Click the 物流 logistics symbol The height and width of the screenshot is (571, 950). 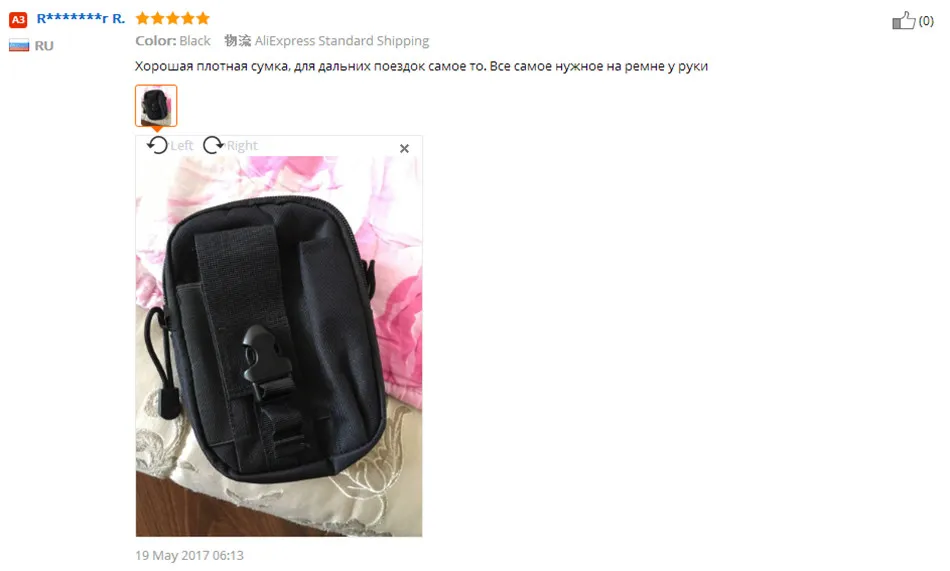238,41
